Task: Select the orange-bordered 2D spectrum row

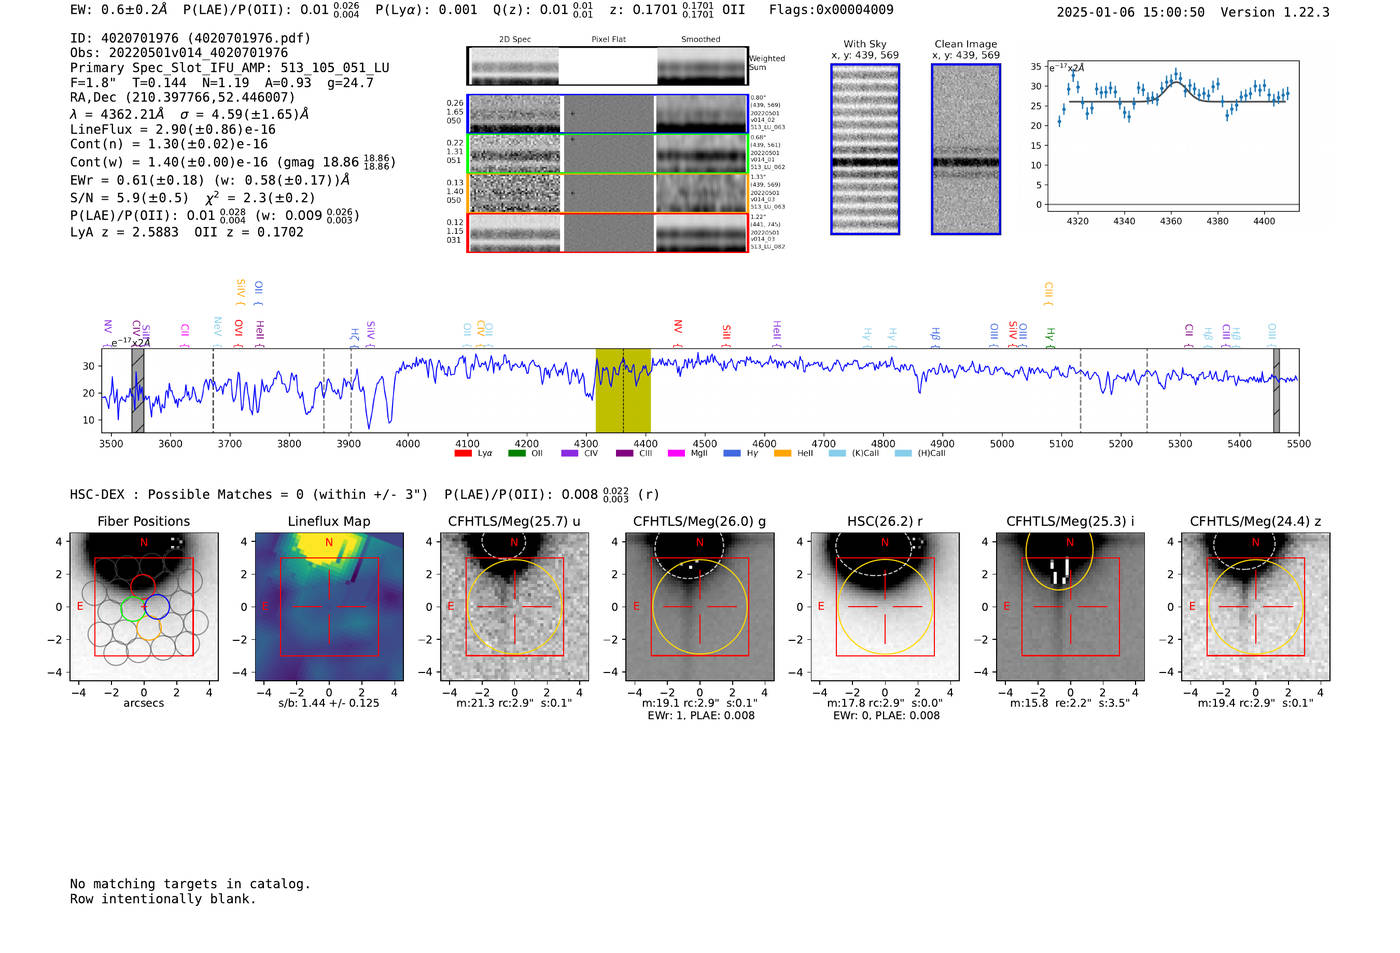Action: [x=608, y=193]
